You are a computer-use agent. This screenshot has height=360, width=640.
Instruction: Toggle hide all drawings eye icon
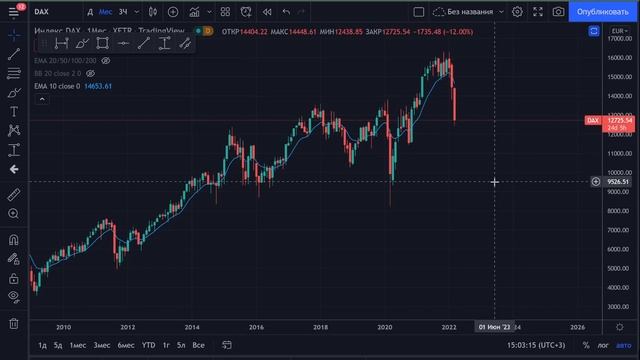point(14,296)
